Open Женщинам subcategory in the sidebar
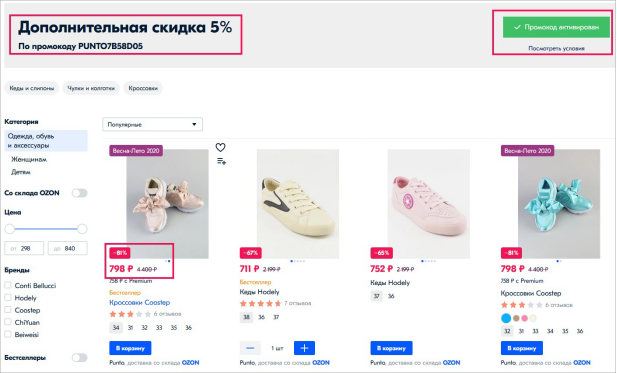This screenshot has width=617, height=373. click(x=29, y=159)
